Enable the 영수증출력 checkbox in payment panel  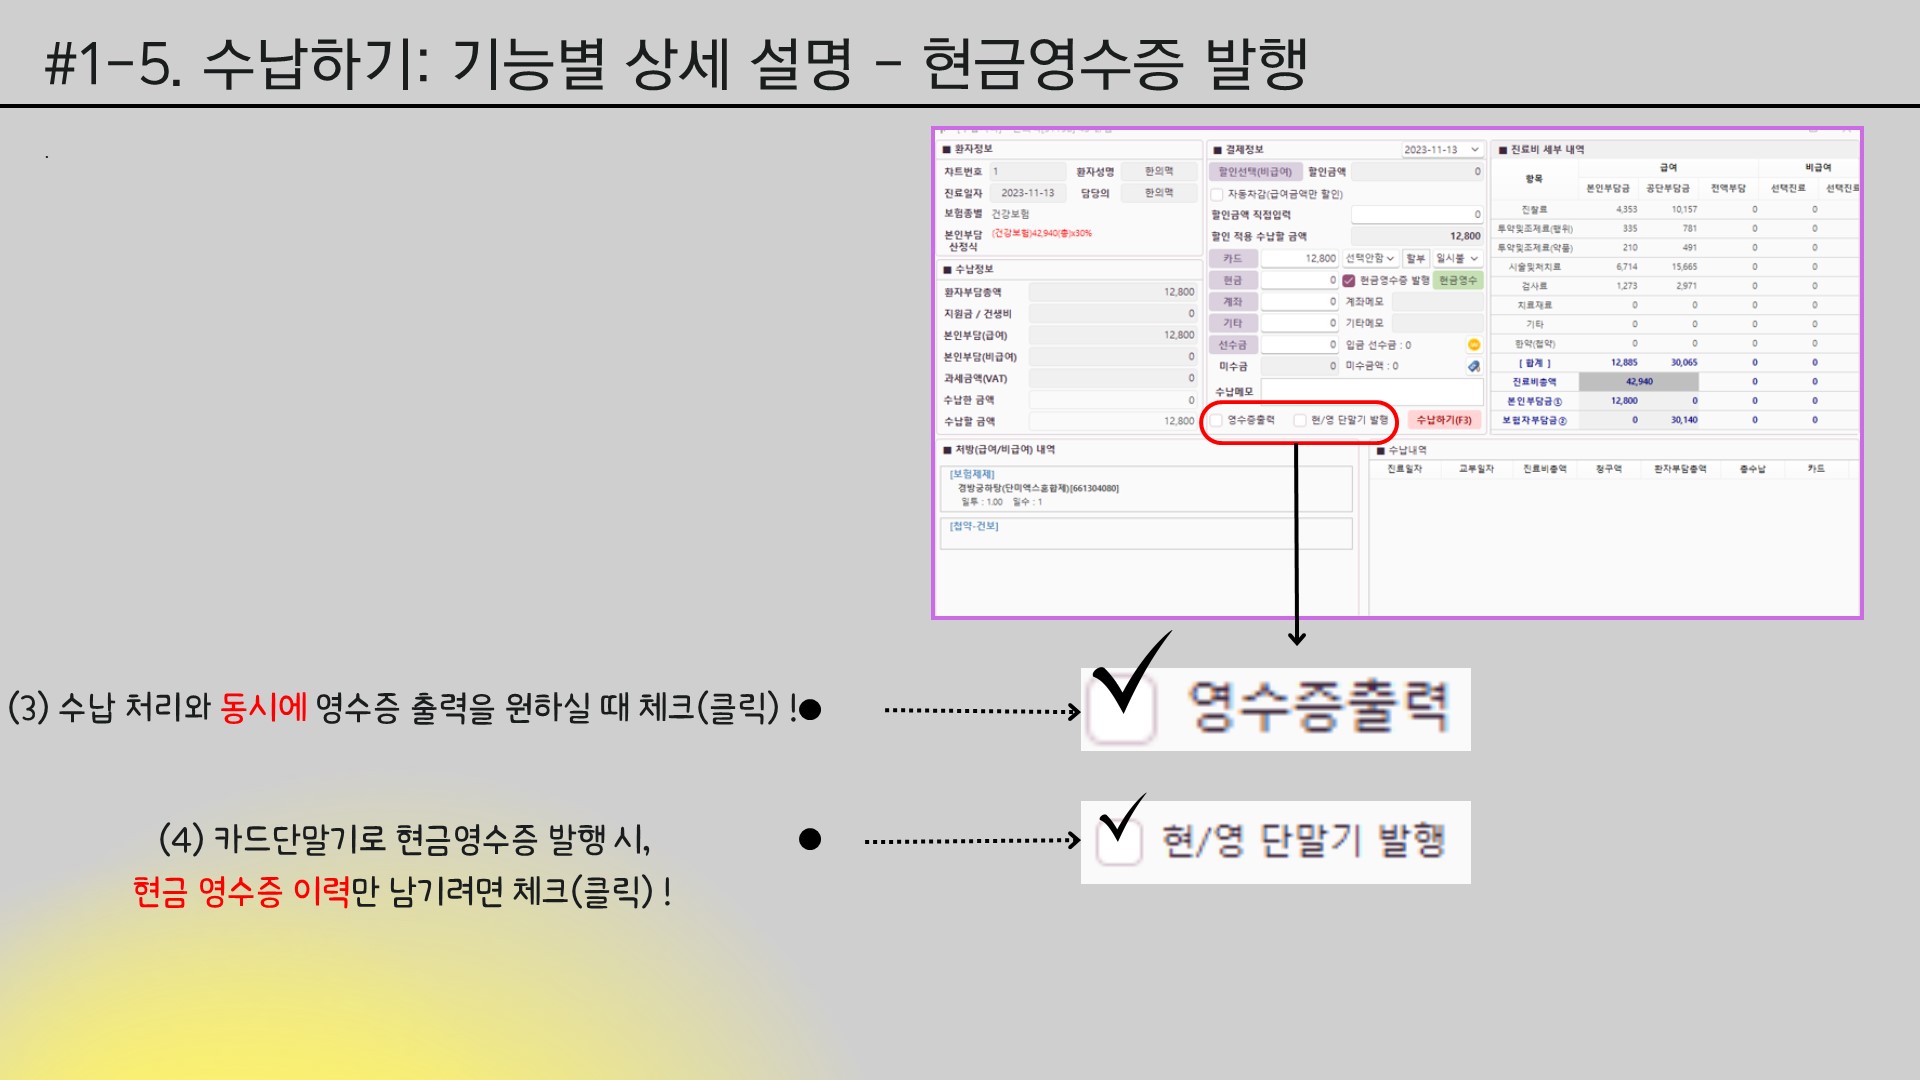pos(1217,421)
